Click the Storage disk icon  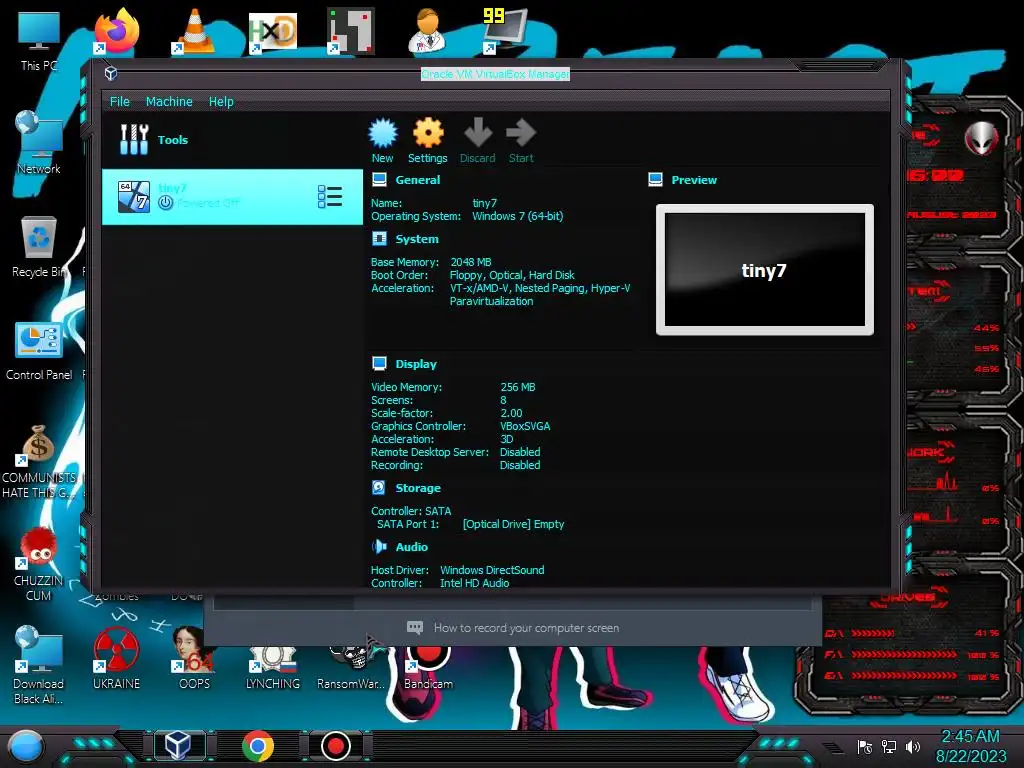coord(379,487)
